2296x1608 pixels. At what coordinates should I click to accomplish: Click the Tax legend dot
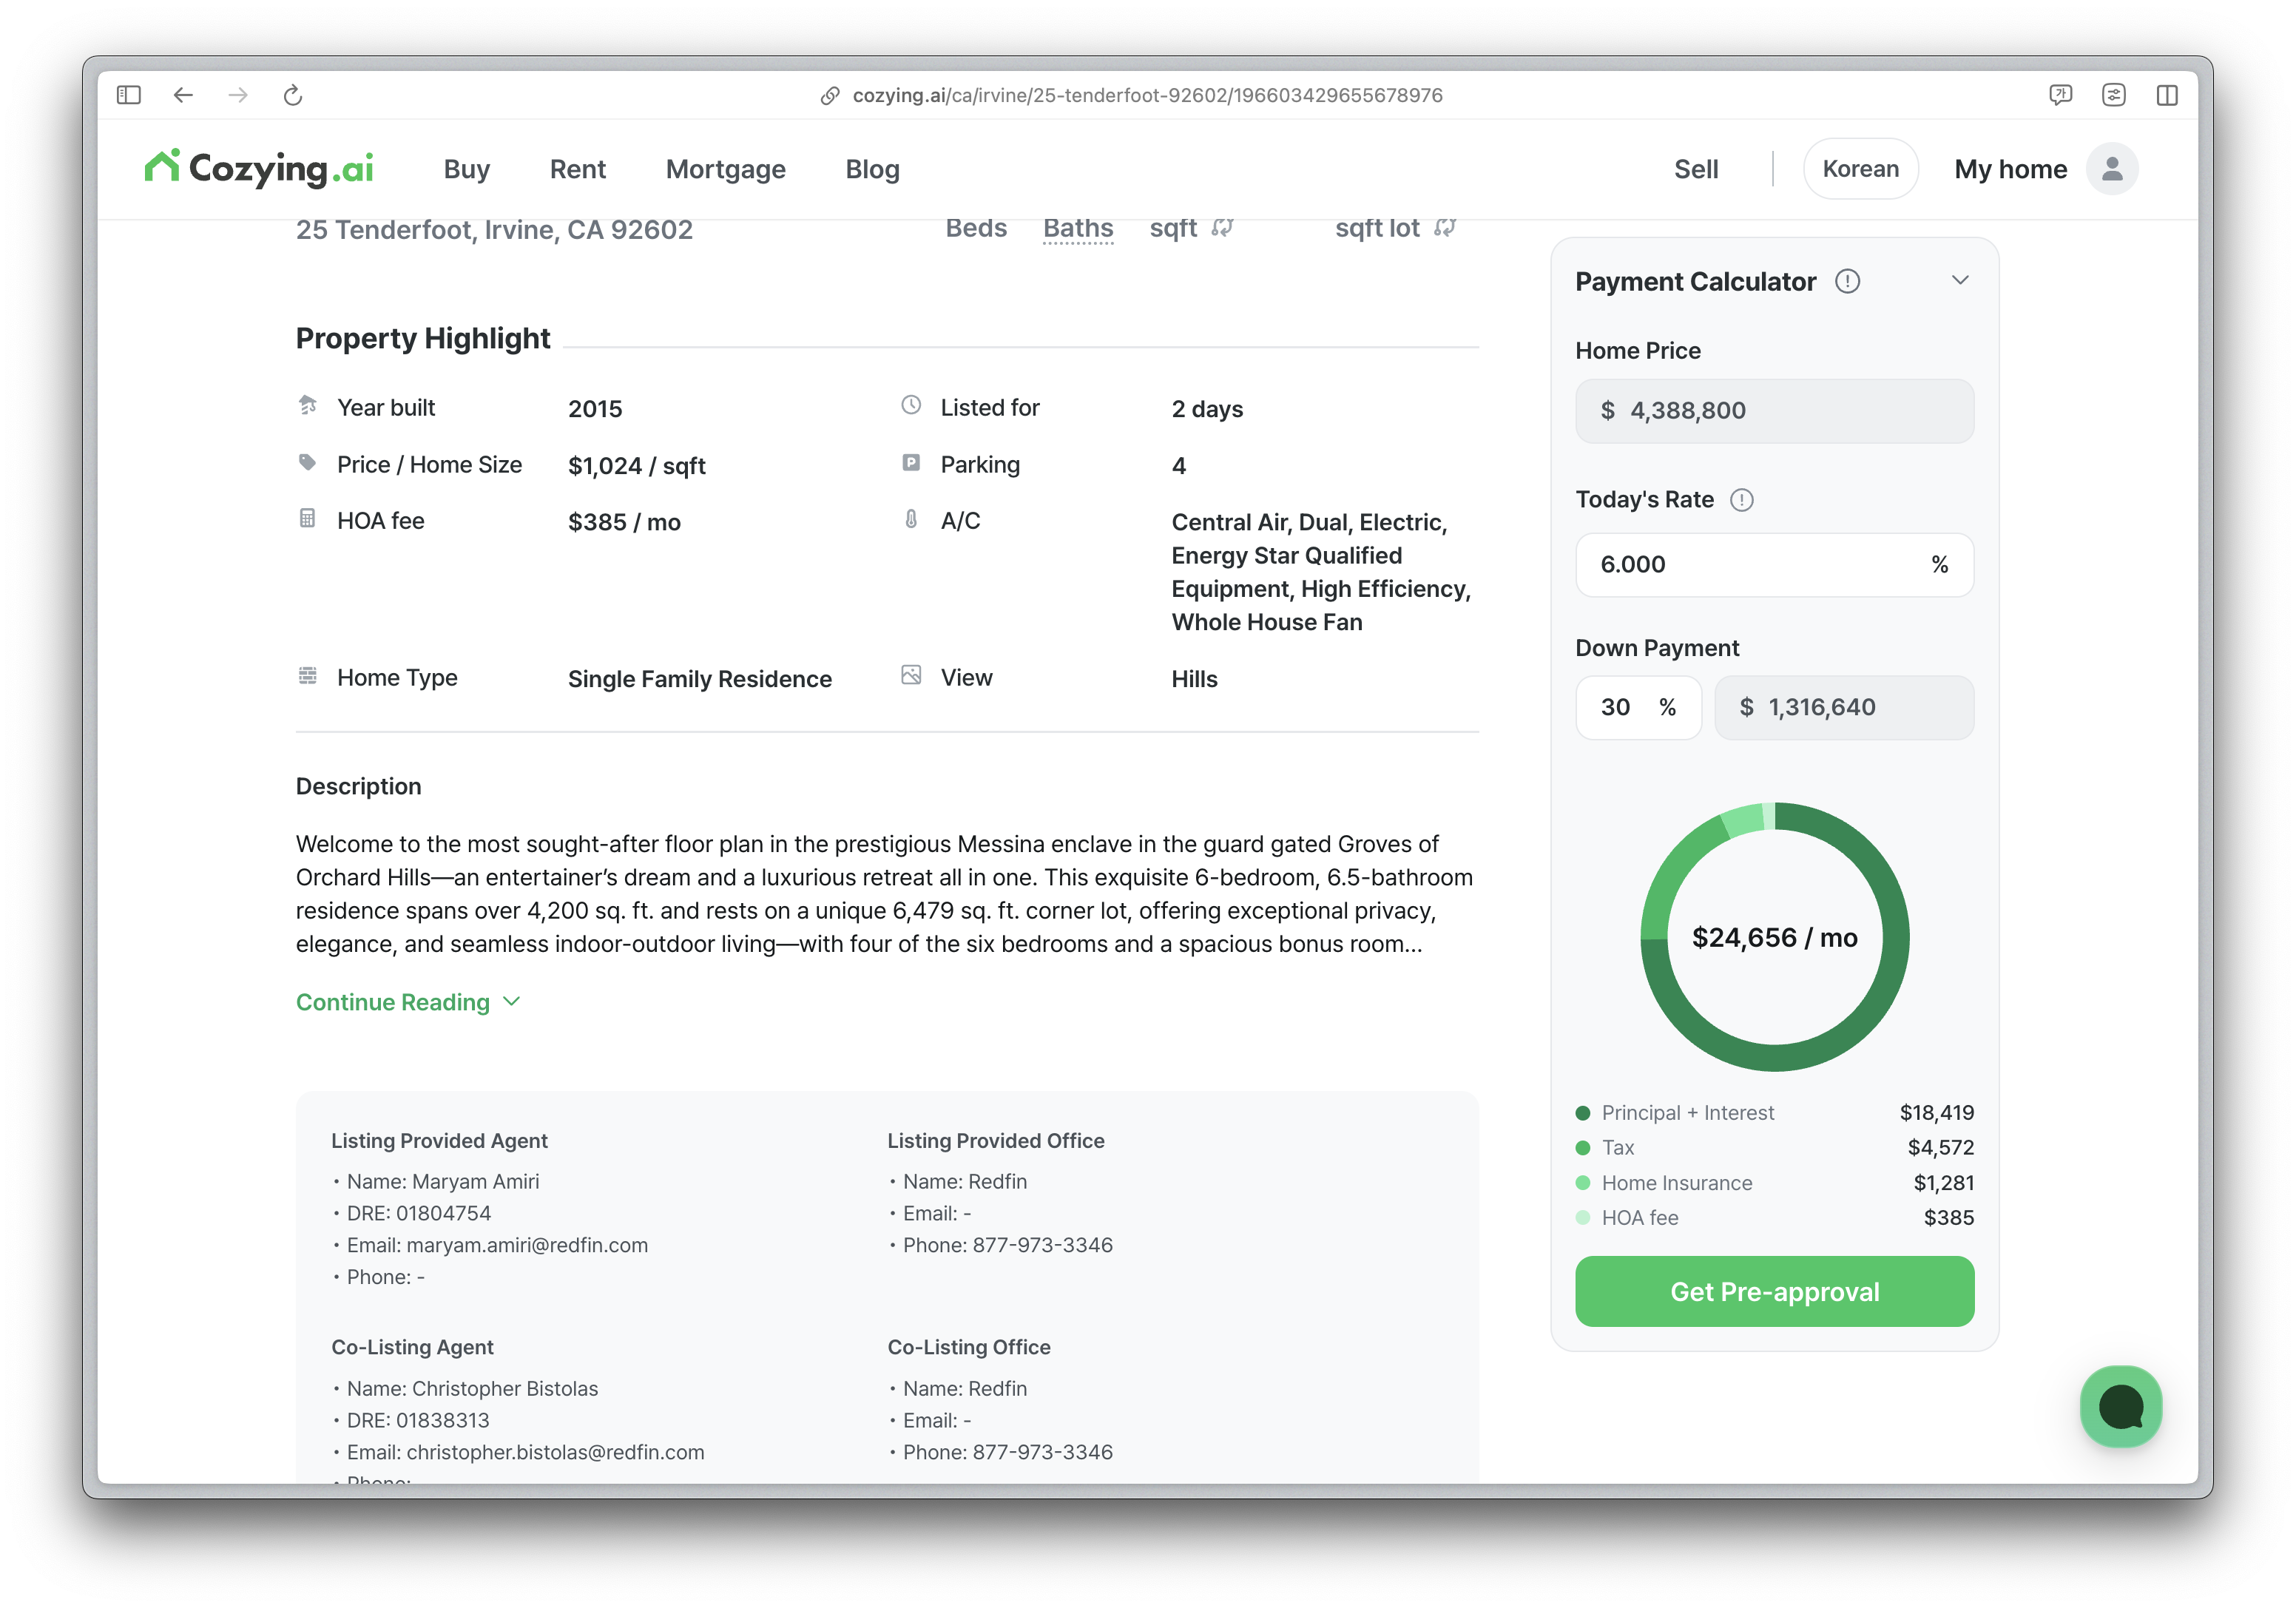pyautogui.click(x=1582, y=1148)
